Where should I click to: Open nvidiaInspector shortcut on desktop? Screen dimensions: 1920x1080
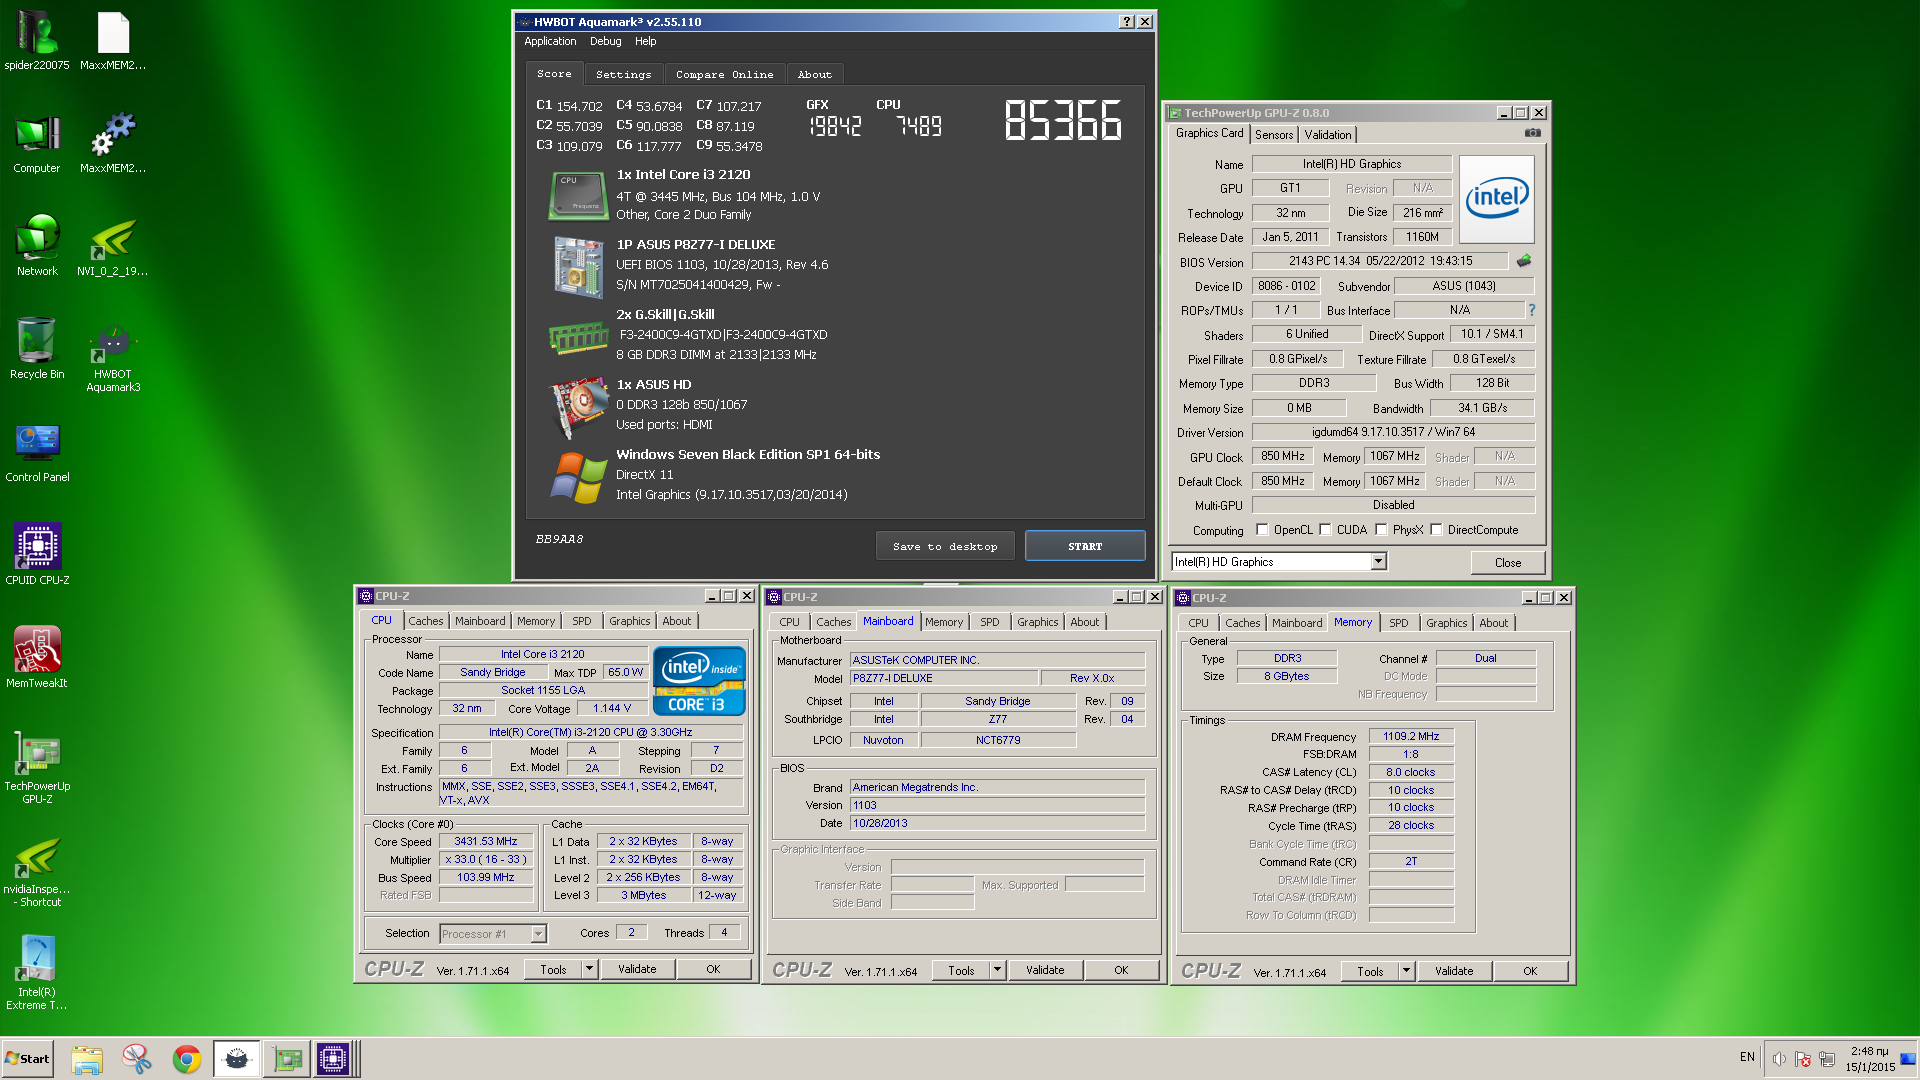37,871
